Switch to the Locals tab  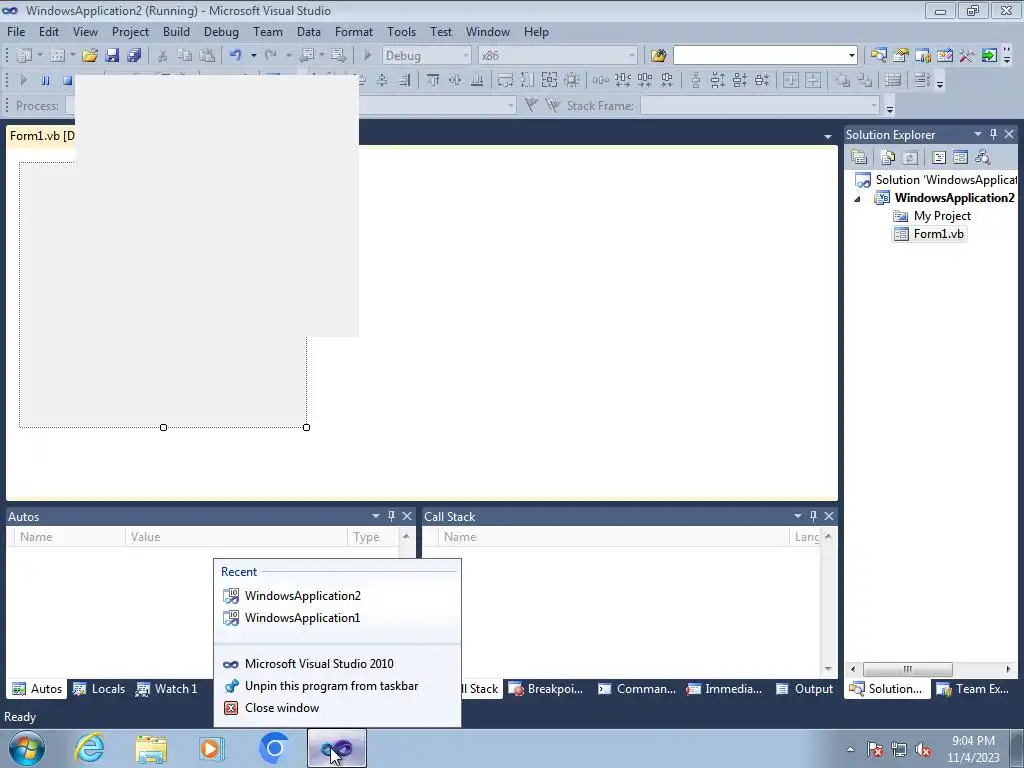(99, 688)
